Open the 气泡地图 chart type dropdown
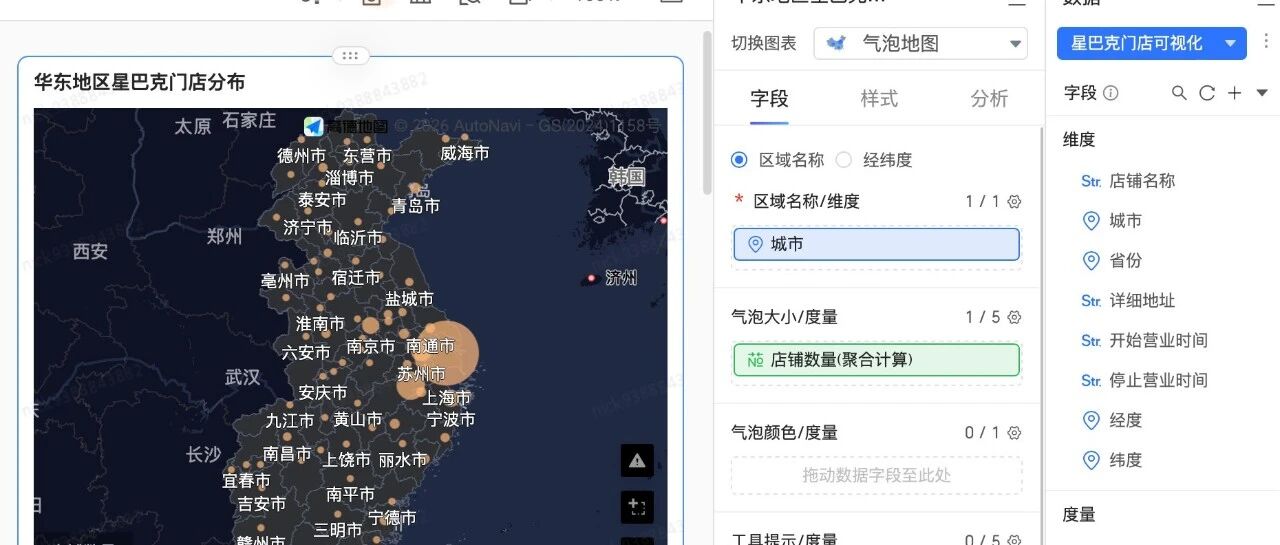 [x=921, y=43]
